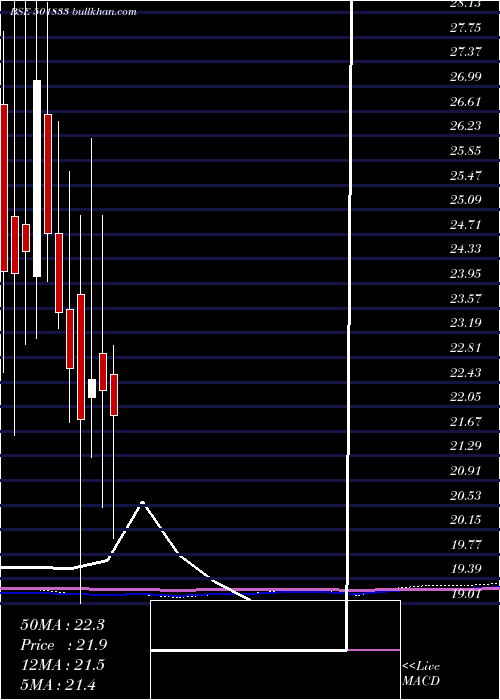
Task: Click the 20.15 price axis label
Action: click(x=465, y=520)
